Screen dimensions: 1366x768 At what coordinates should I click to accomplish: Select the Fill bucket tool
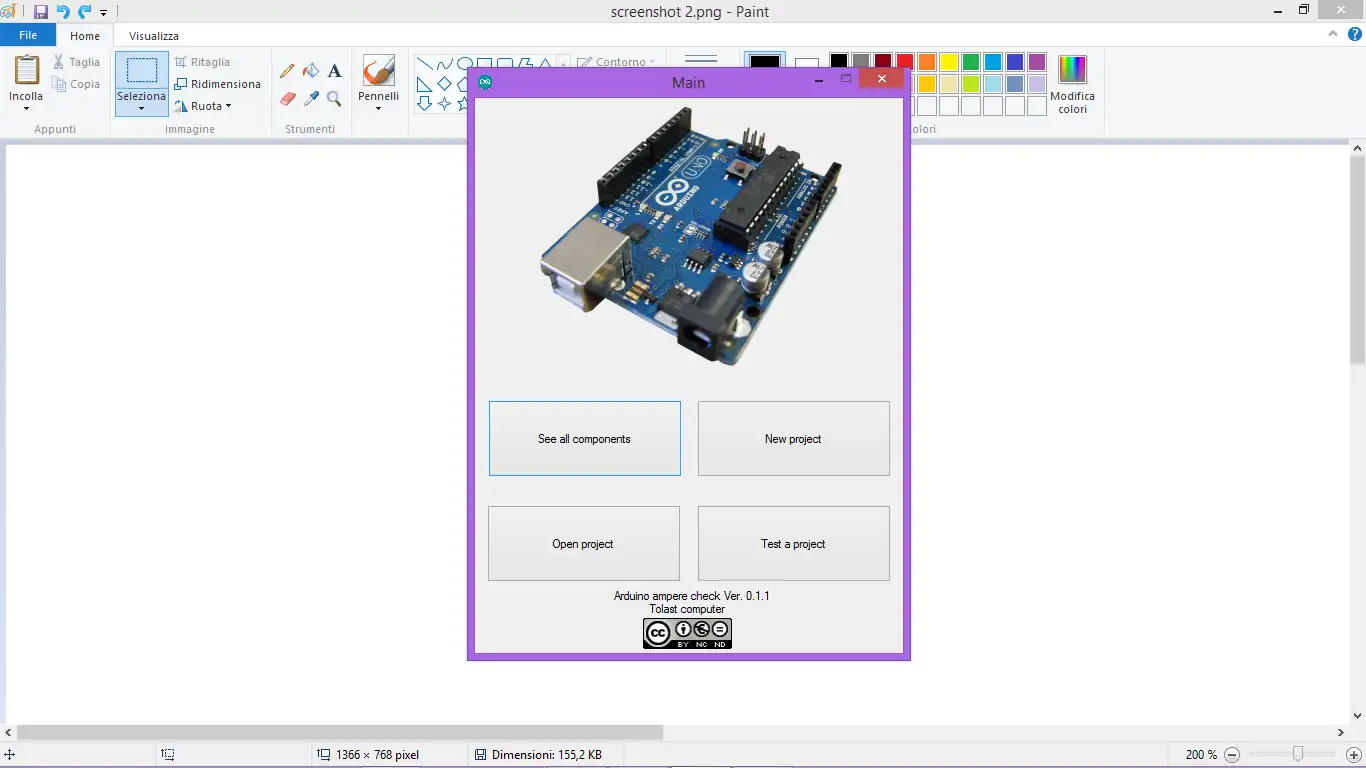click(311, 71)
